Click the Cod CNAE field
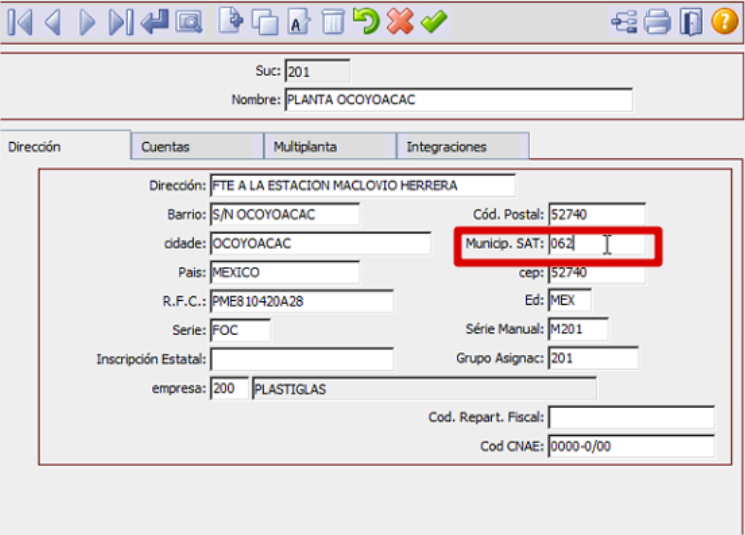 coord(631,446)
